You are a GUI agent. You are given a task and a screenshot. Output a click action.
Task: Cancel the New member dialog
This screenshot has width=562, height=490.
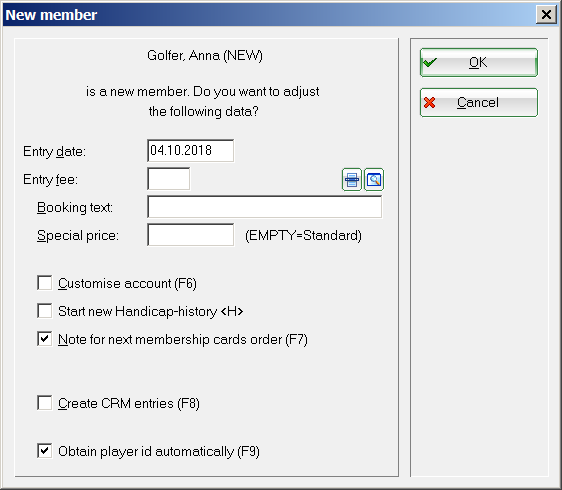(478, 103)
